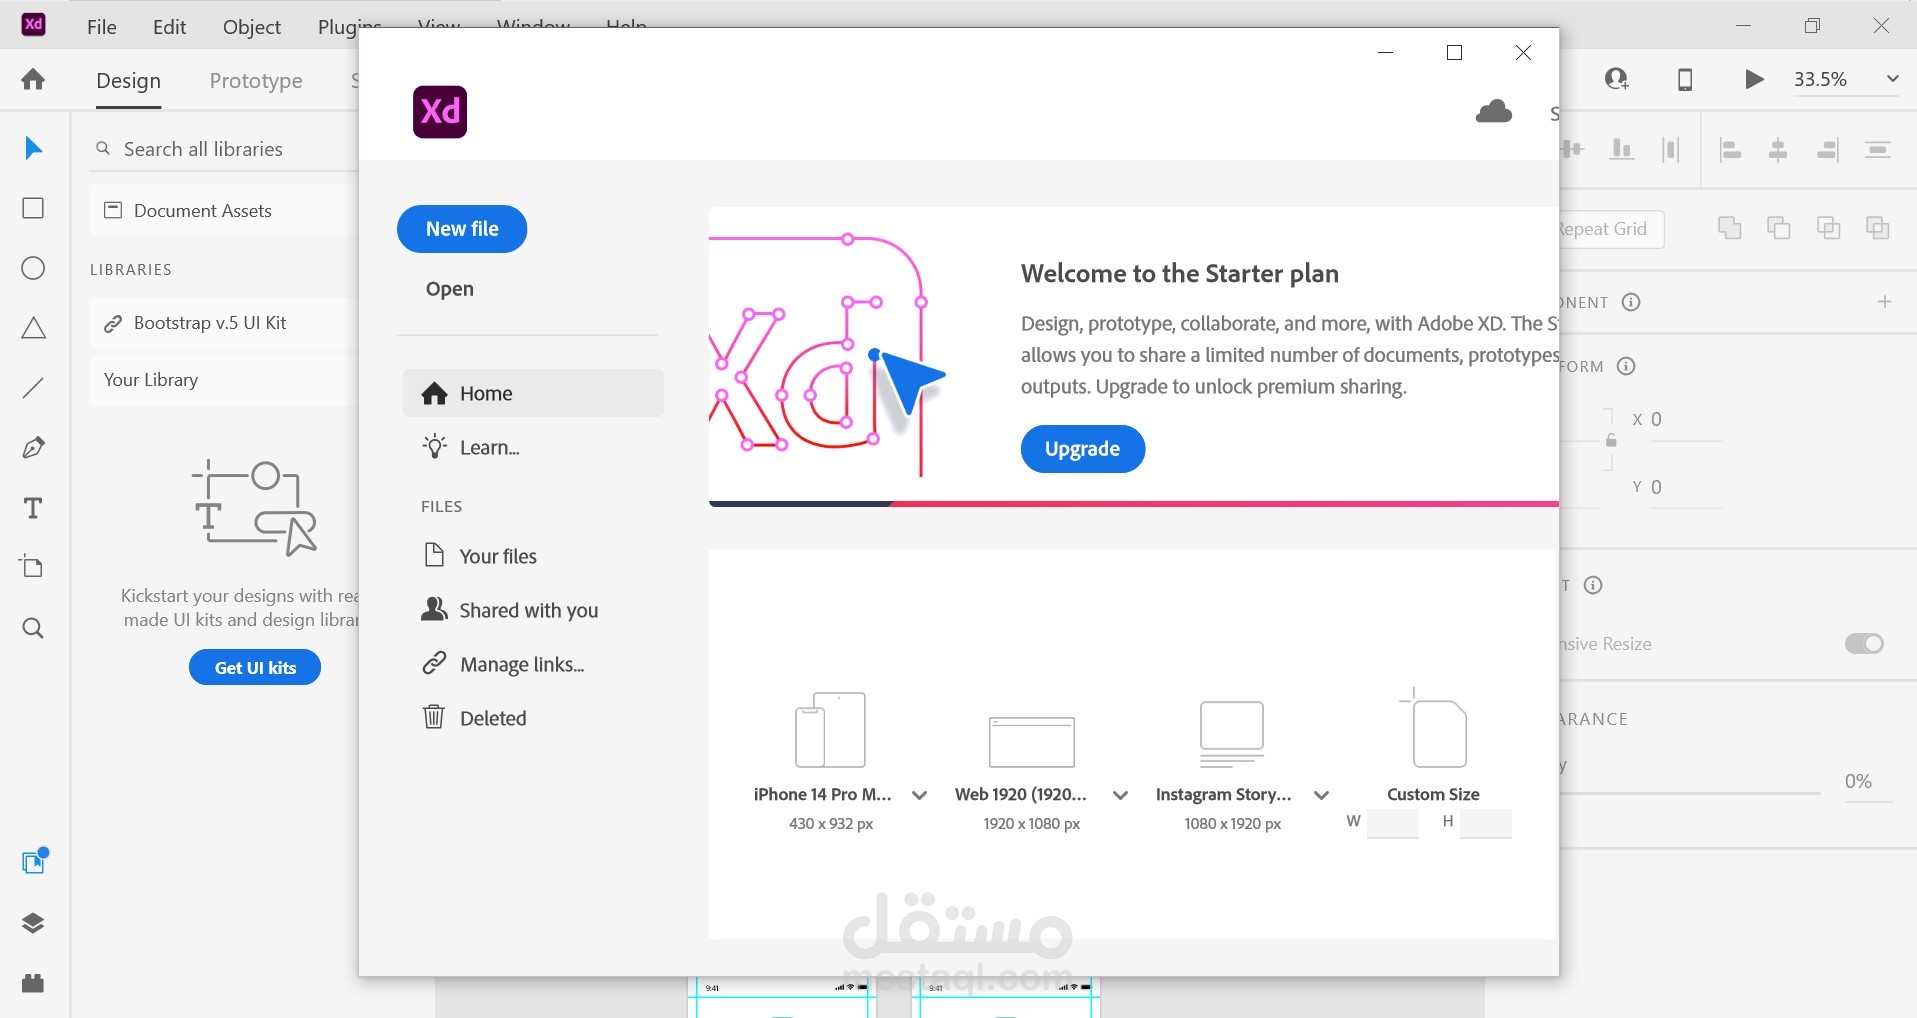This screenshot has height=1018, width=1917.
Task: Open Your Library entry
Action: (x=224, y=380)
